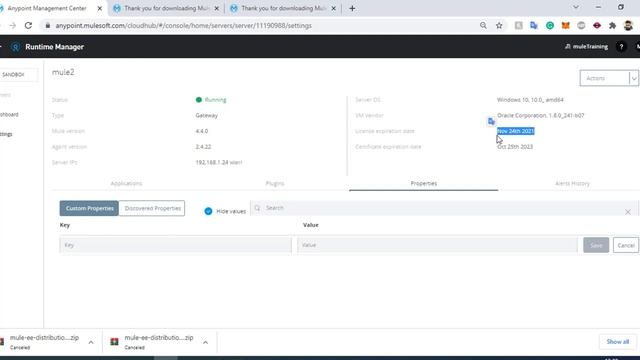The width and height of the screenshot is (640, 360).
Task: Click the SANDBOX environment button
Action: click(18, 75)
